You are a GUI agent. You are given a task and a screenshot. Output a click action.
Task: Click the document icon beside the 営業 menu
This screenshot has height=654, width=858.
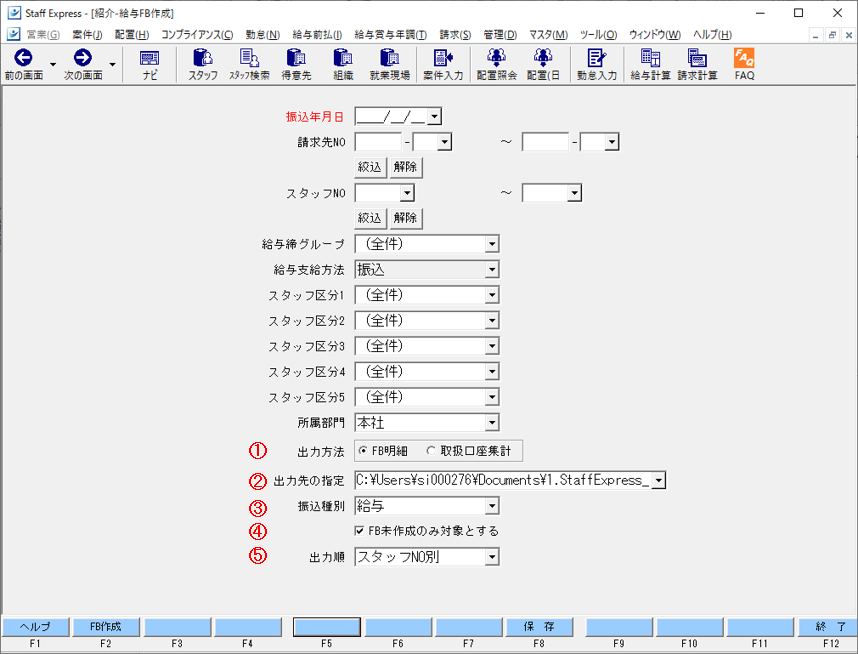point(14,34)
